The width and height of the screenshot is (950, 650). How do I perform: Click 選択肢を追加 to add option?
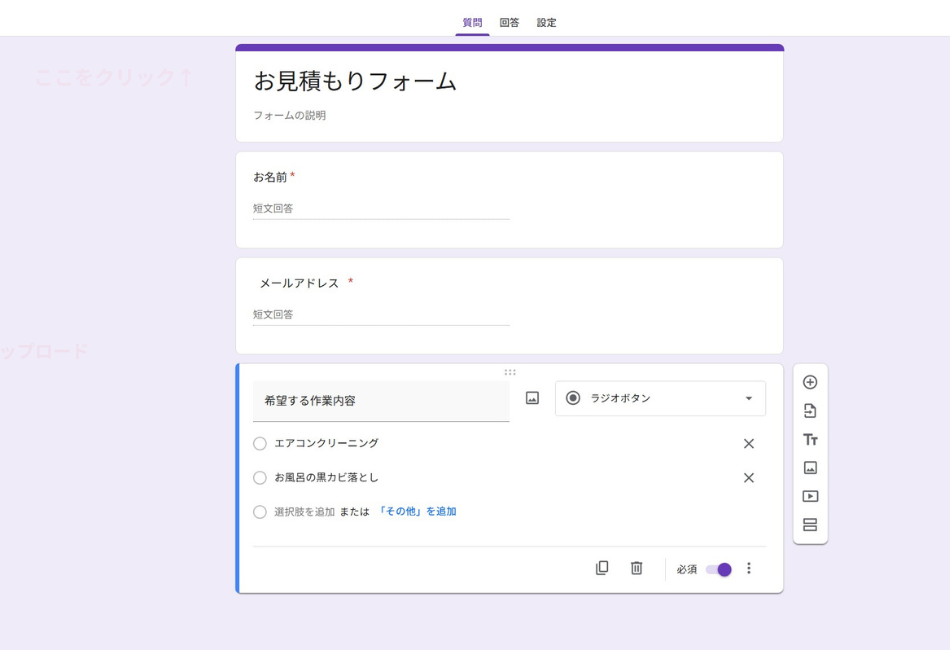[304, 512]
